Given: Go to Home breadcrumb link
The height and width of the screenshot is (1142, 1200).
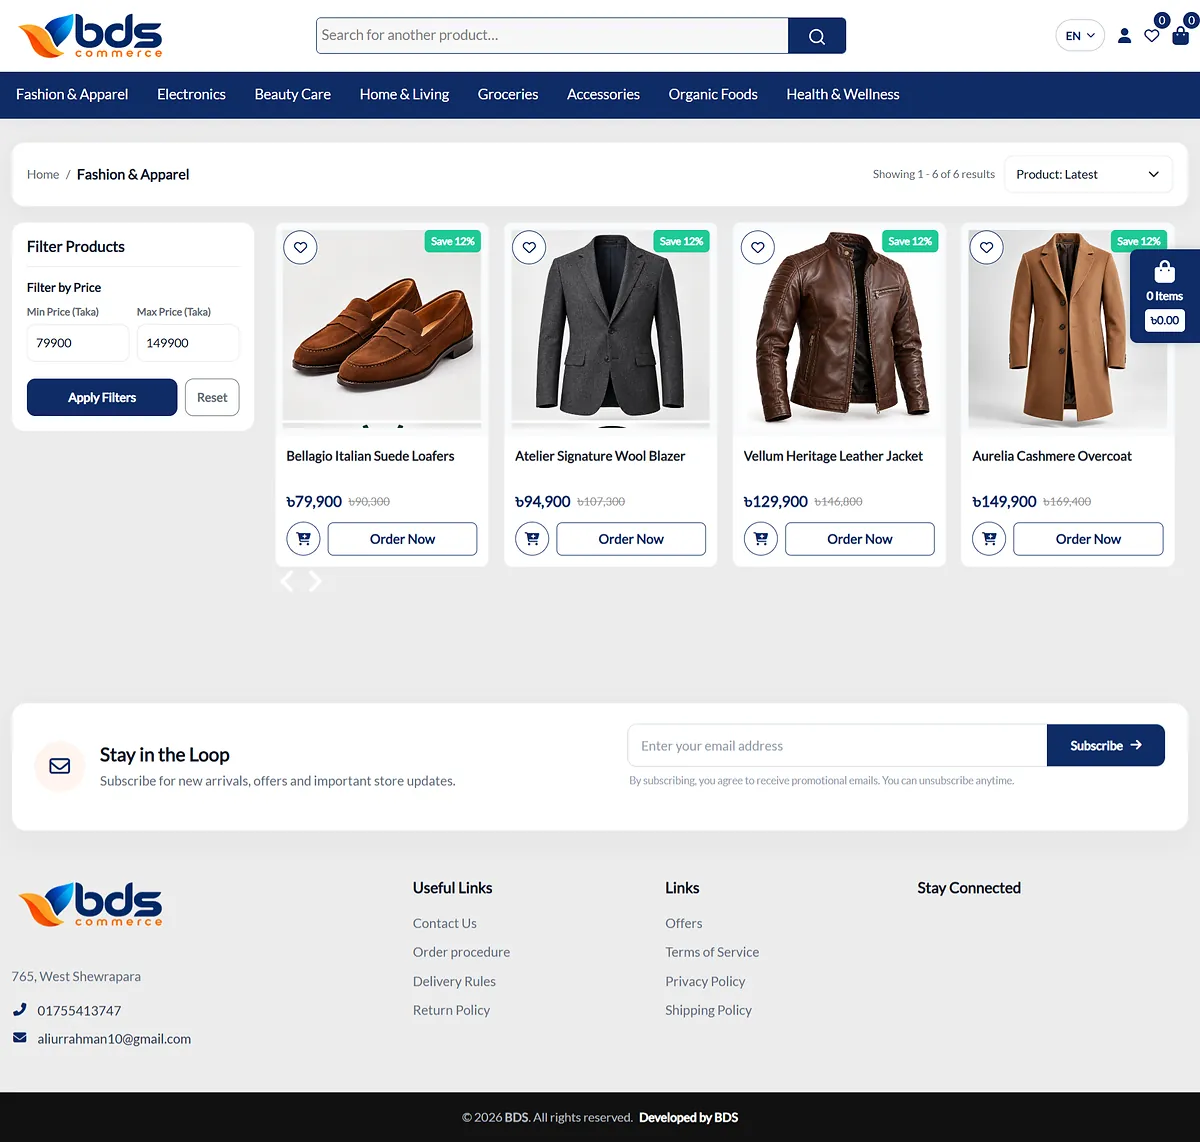Looking at the screenshot, I should [x=43, y=174].
